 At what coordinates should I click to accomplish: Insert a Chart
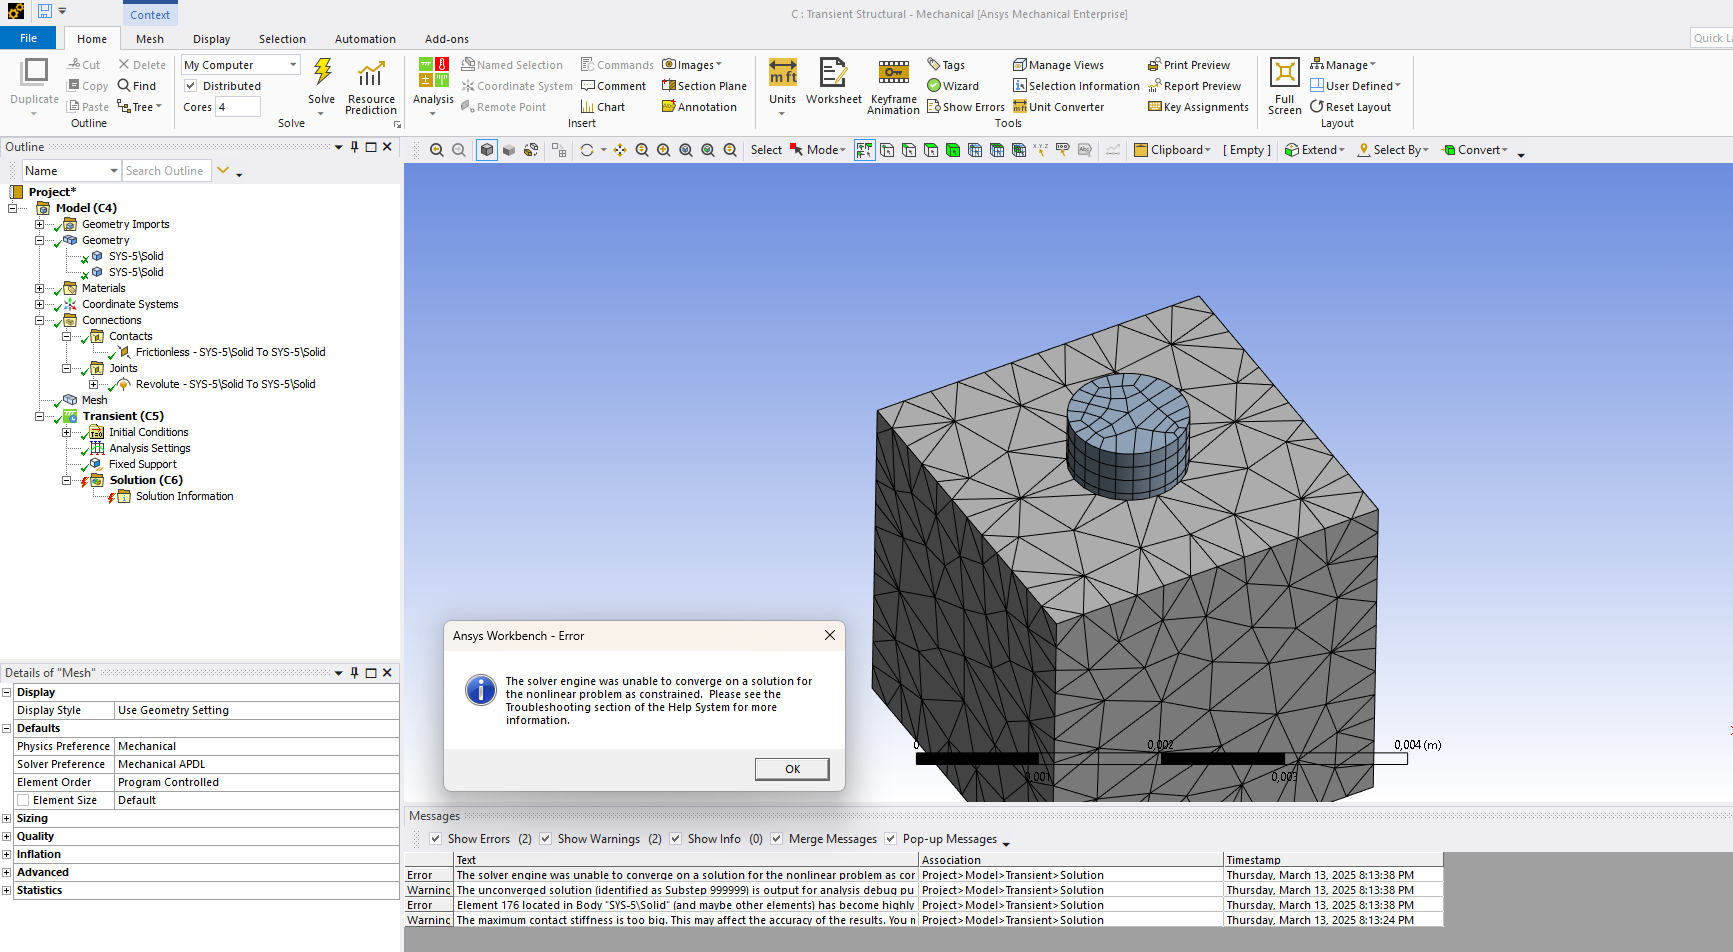click(603, 107)
